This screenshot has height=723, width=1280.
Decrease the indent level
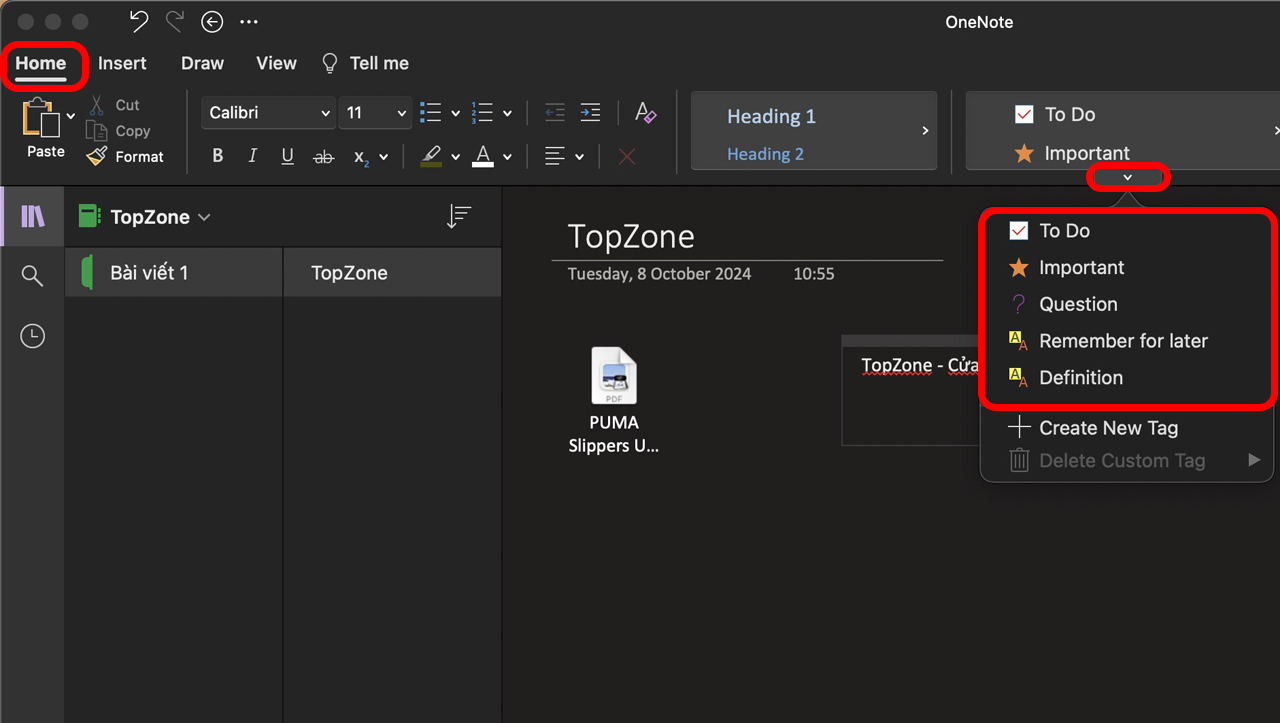555,113
